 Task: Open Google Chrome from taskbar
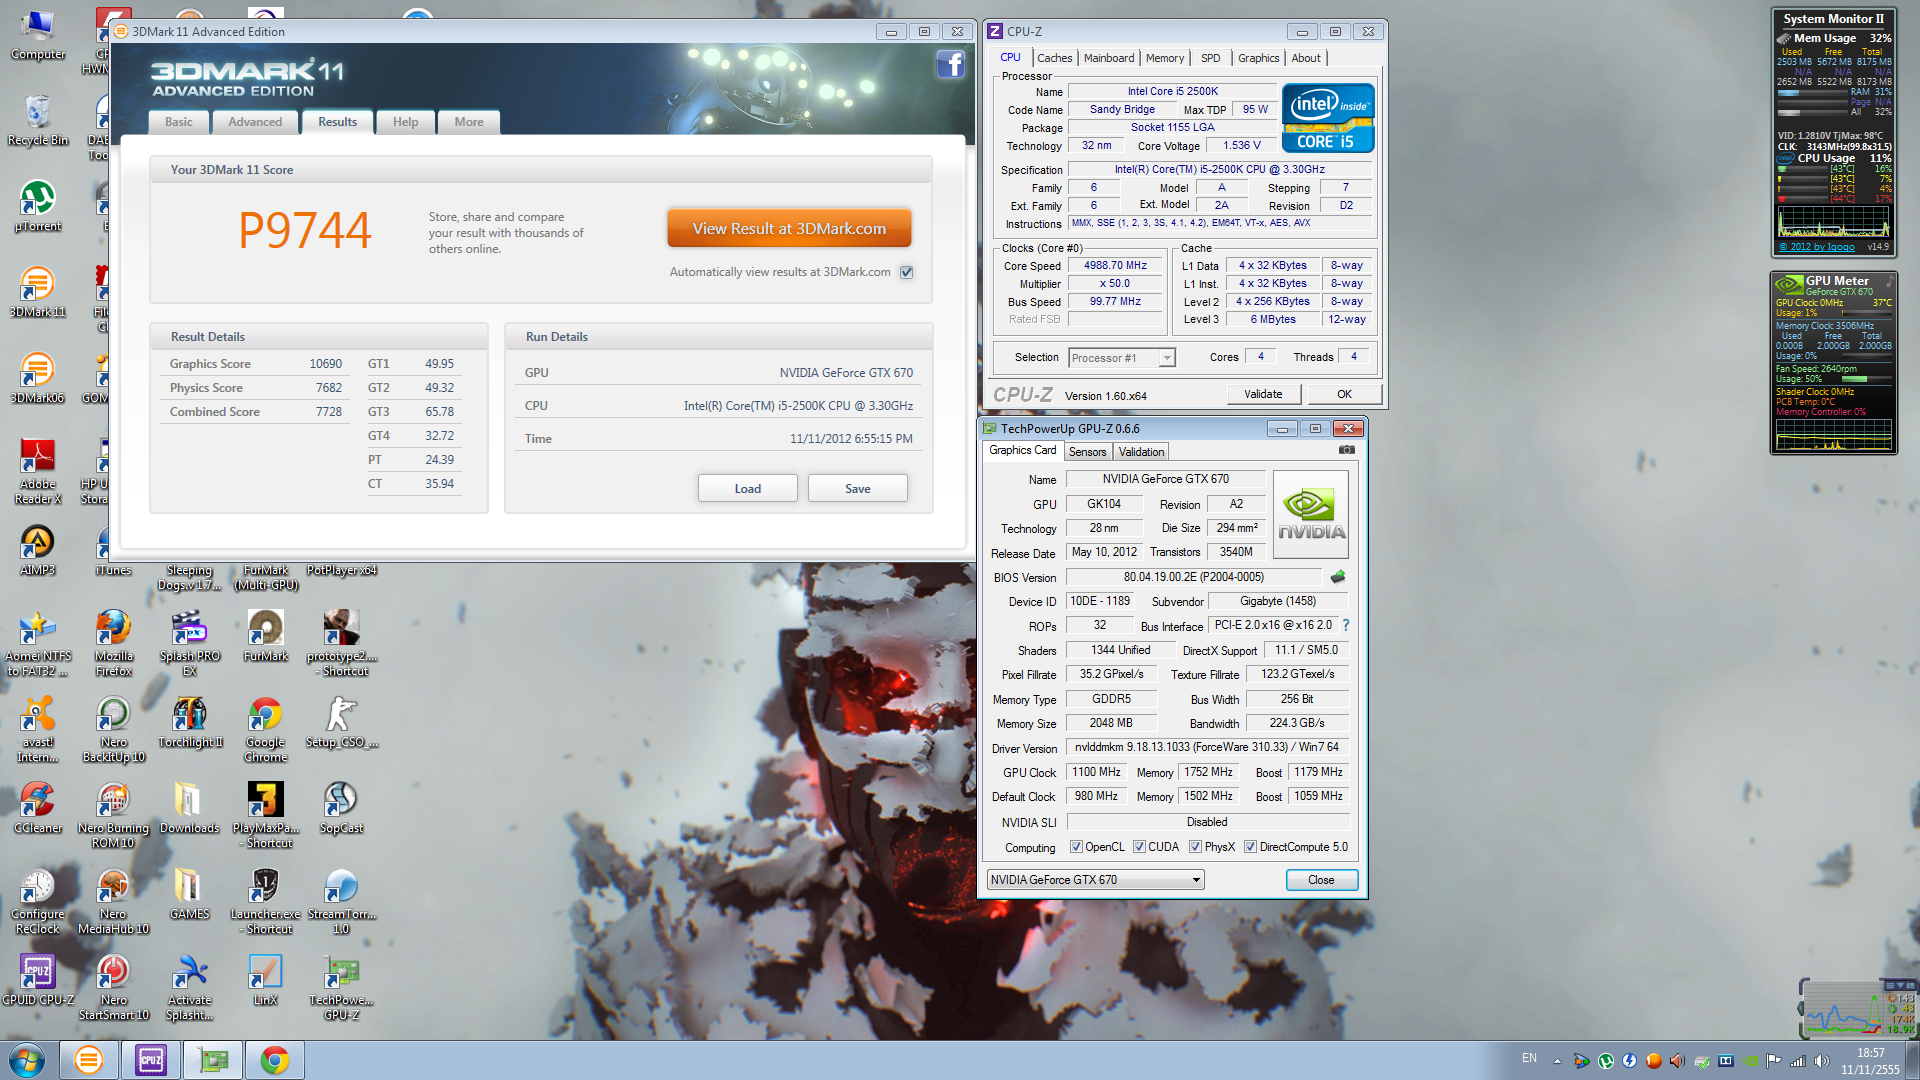click(275, 1060)
